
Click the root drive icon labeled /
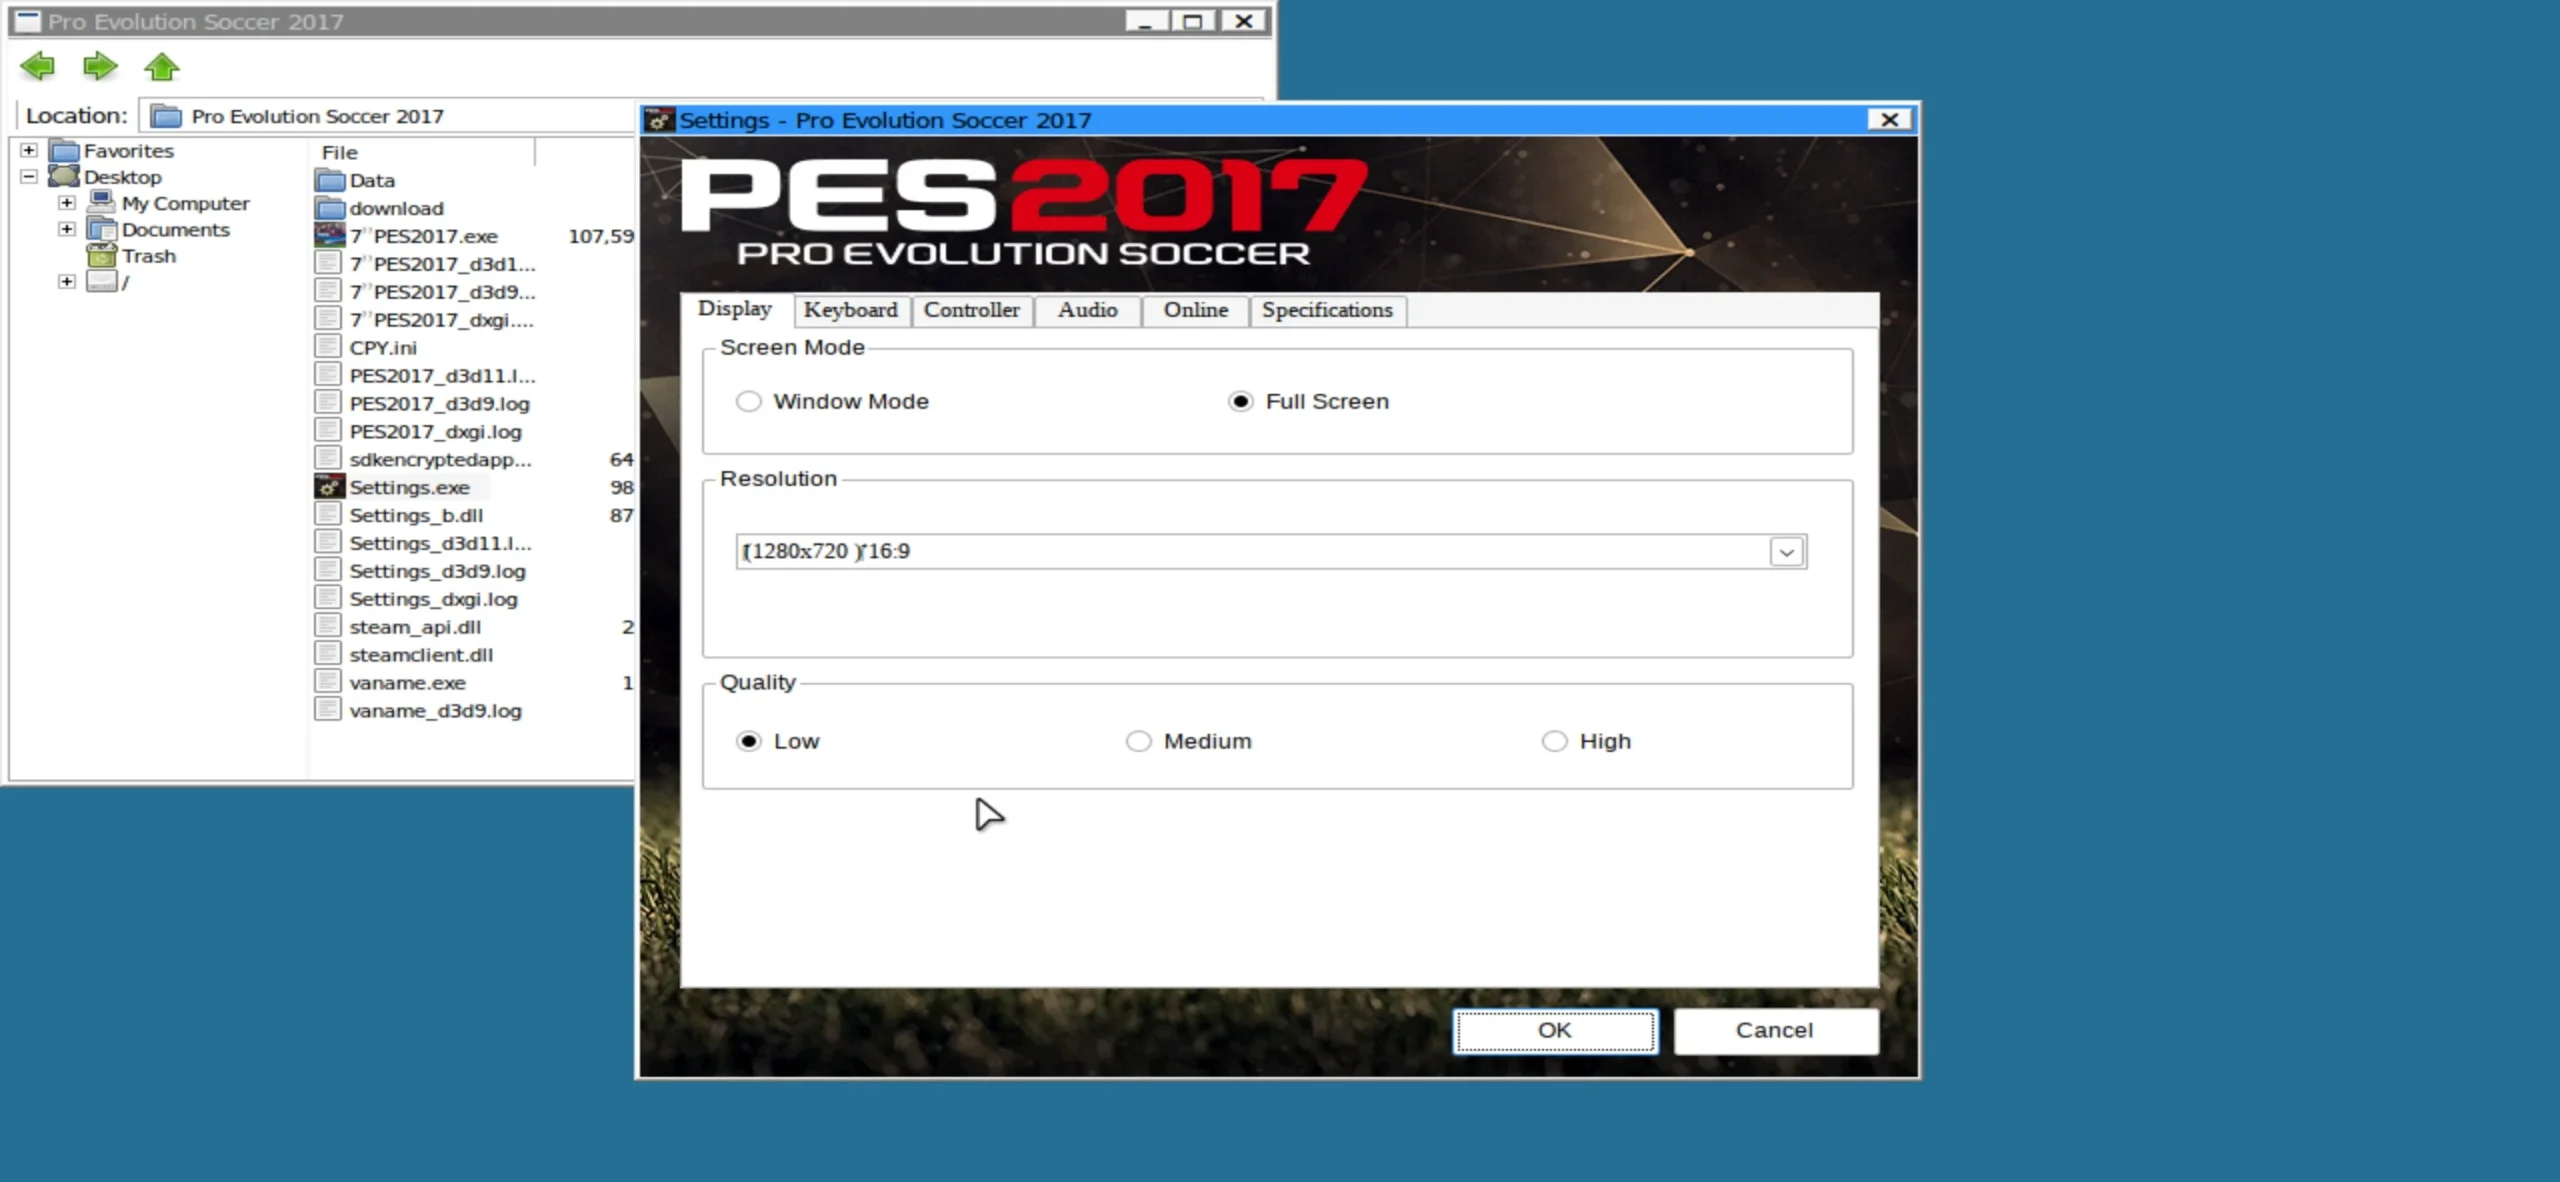pyautogui.click(x=102, y=282)
